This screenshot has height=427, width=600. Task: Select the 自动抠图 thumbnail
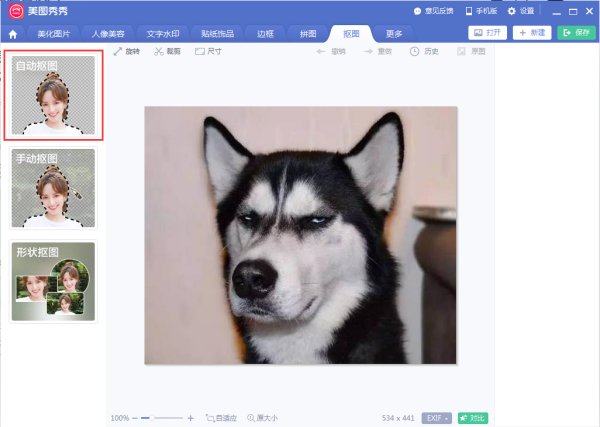point(54,95)
